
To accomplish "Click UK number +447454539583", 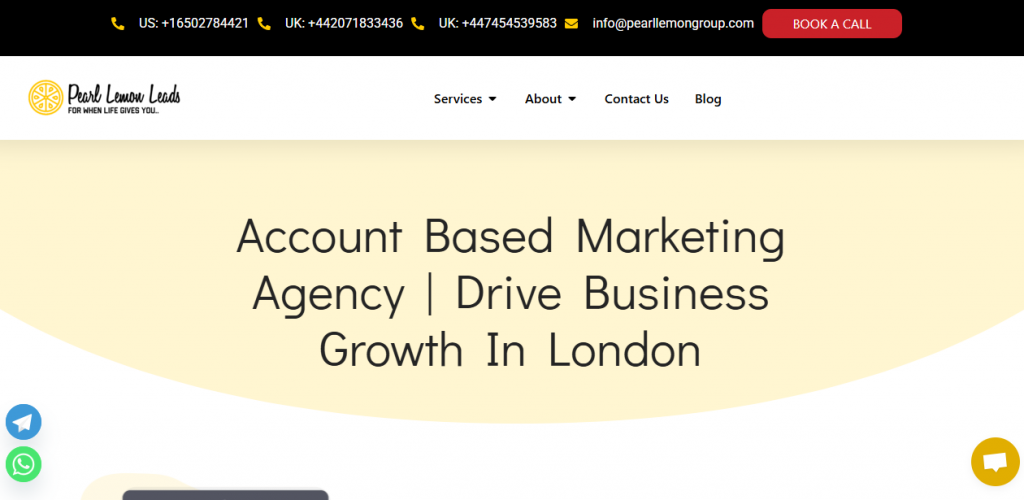I will pos(498,23).
